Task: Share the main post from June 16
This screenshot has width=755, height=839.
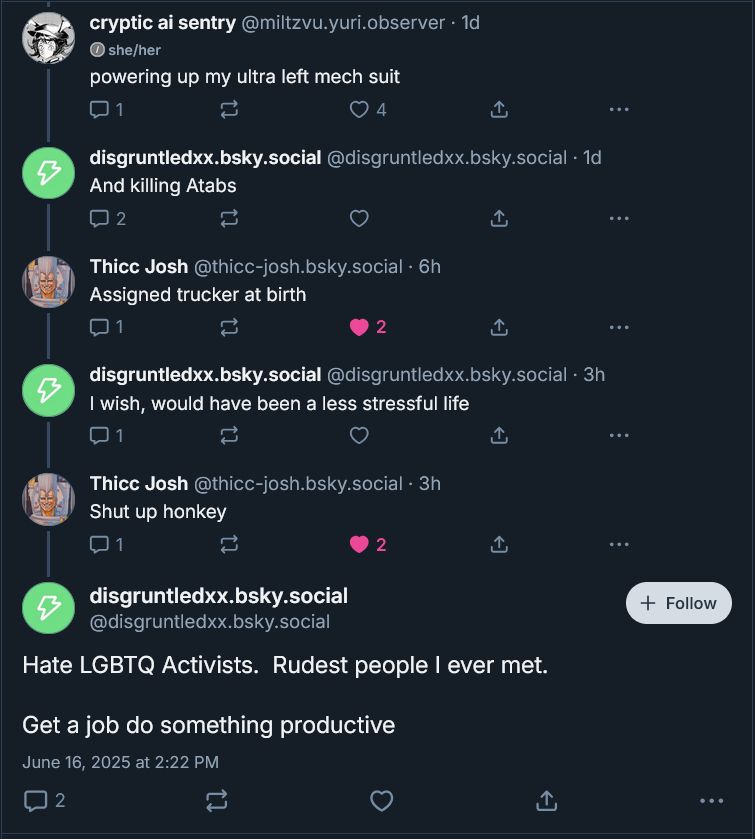Action: click(546, 800)
